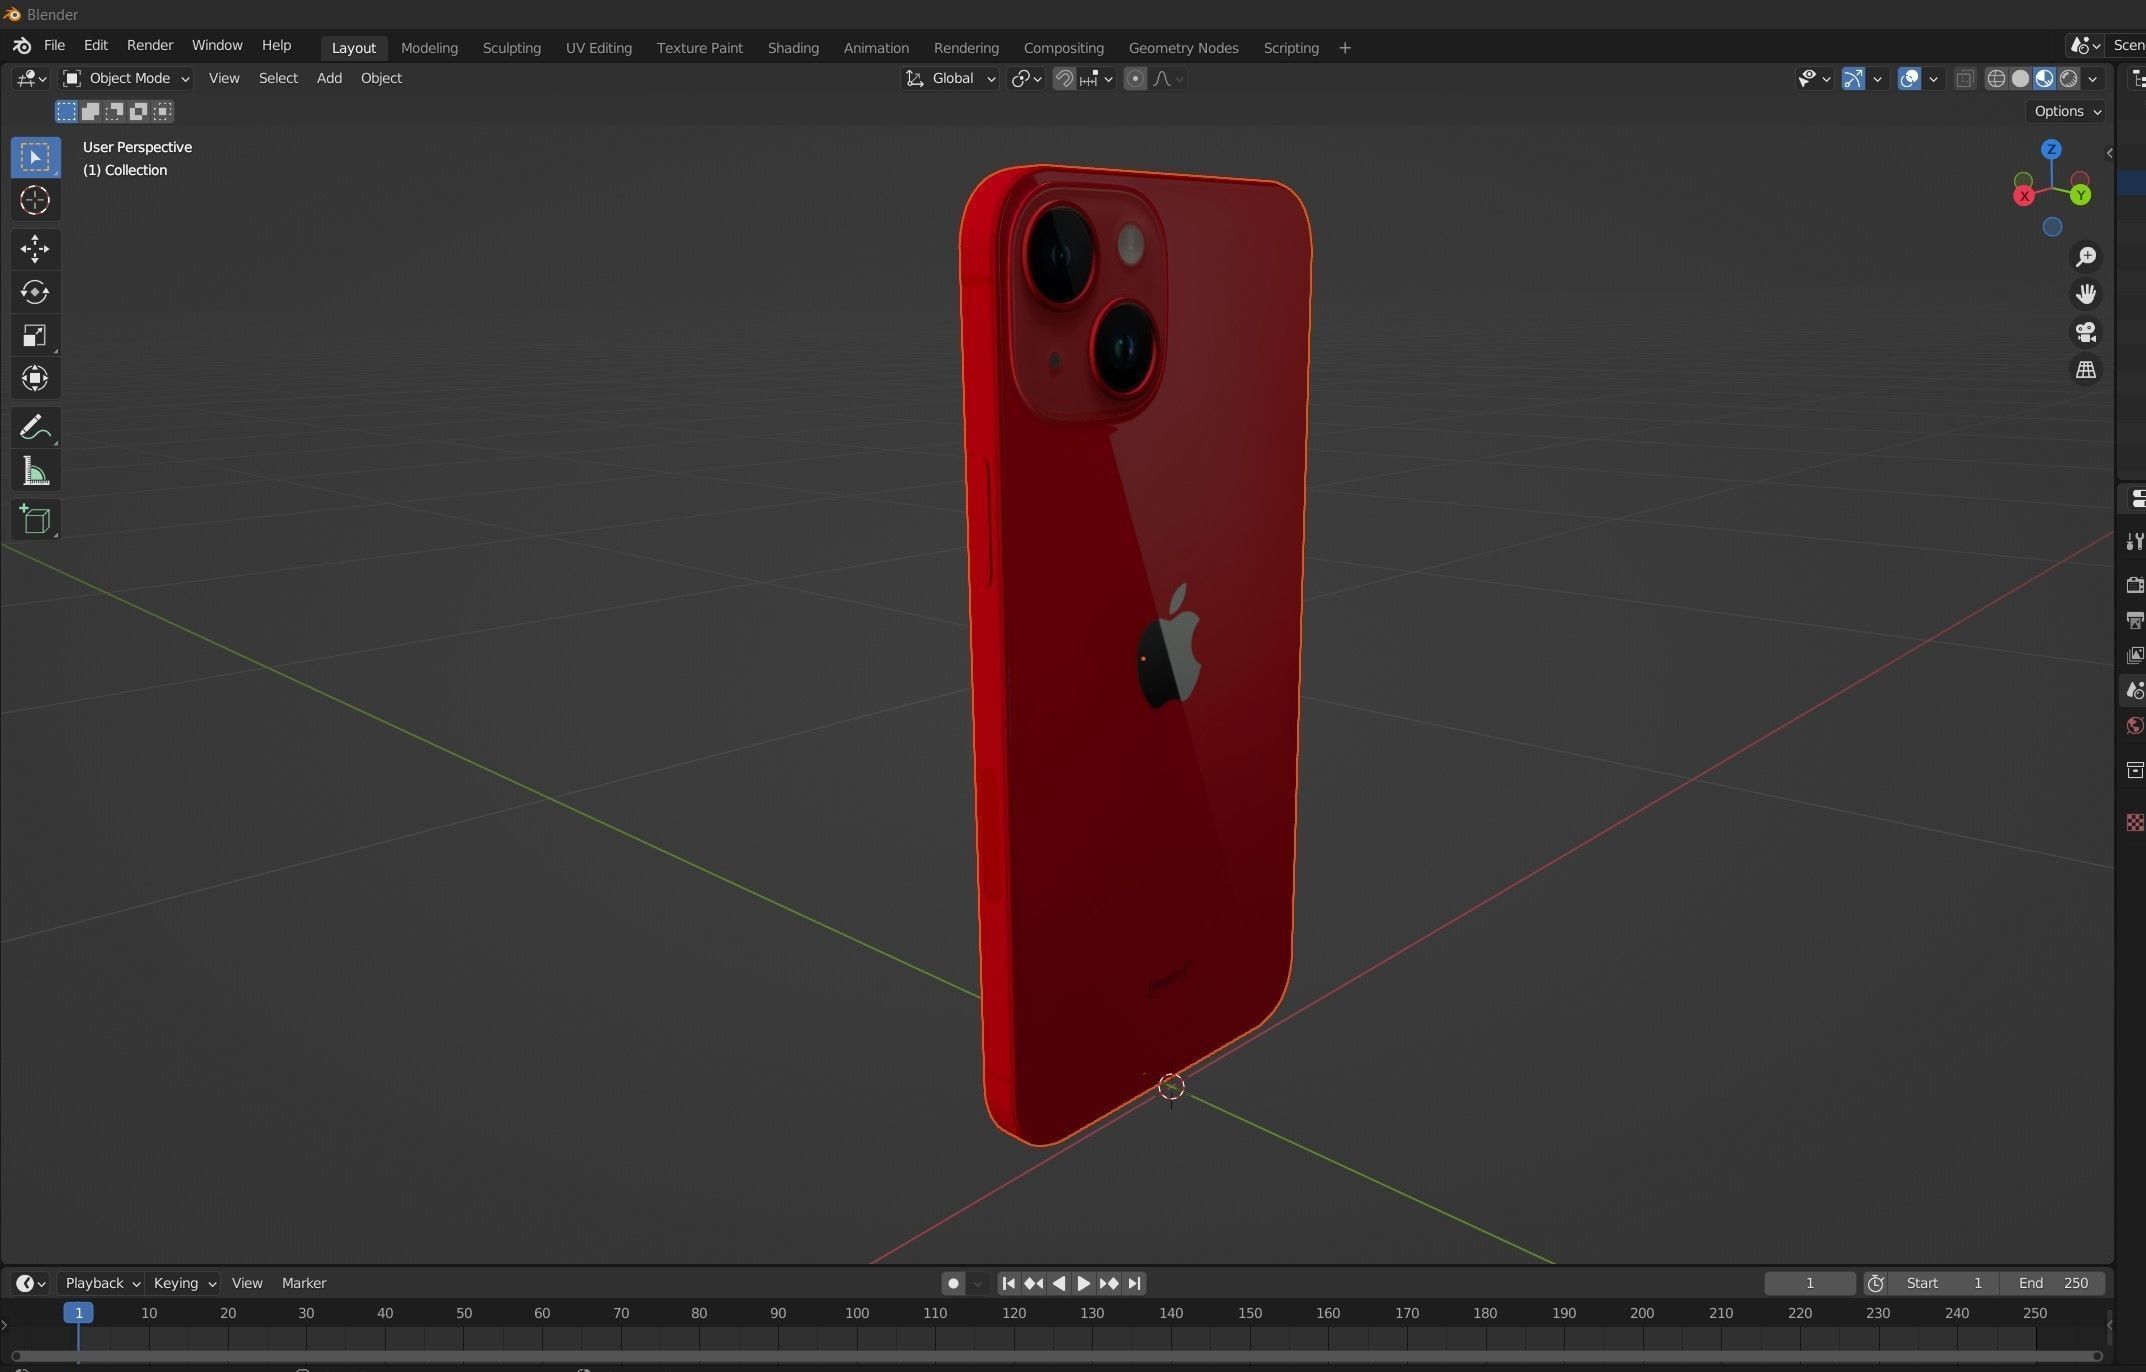Toggle auto keying record button
The image size is (2146, 1372).
954,1283
